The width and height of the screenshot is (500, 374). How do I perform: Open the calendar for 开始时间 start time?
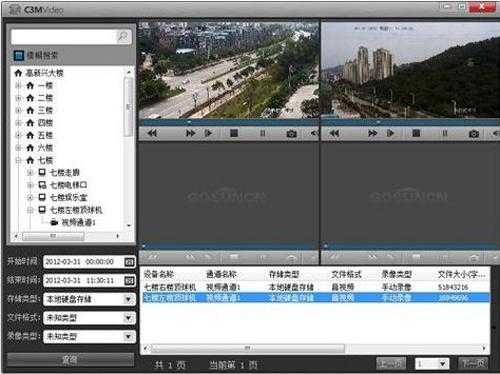tap(129, 262)
